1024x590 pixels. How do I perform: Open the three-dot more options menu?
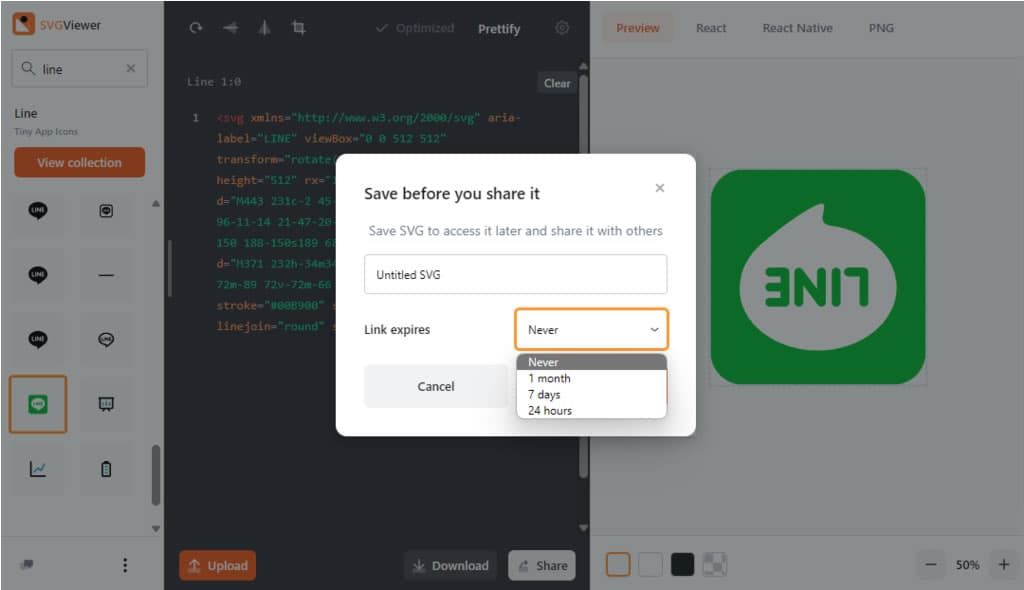click(125, 565)
